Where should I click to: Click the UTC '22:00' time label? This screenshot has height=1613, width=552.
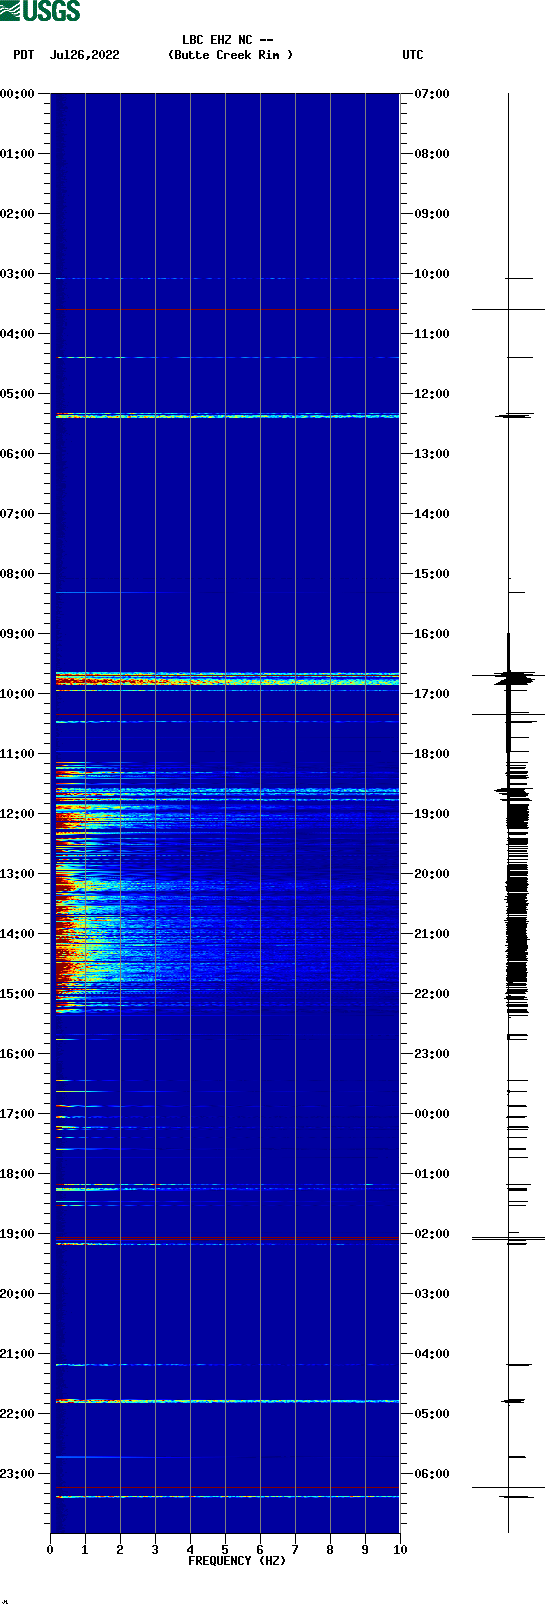[x=432, y=994]
